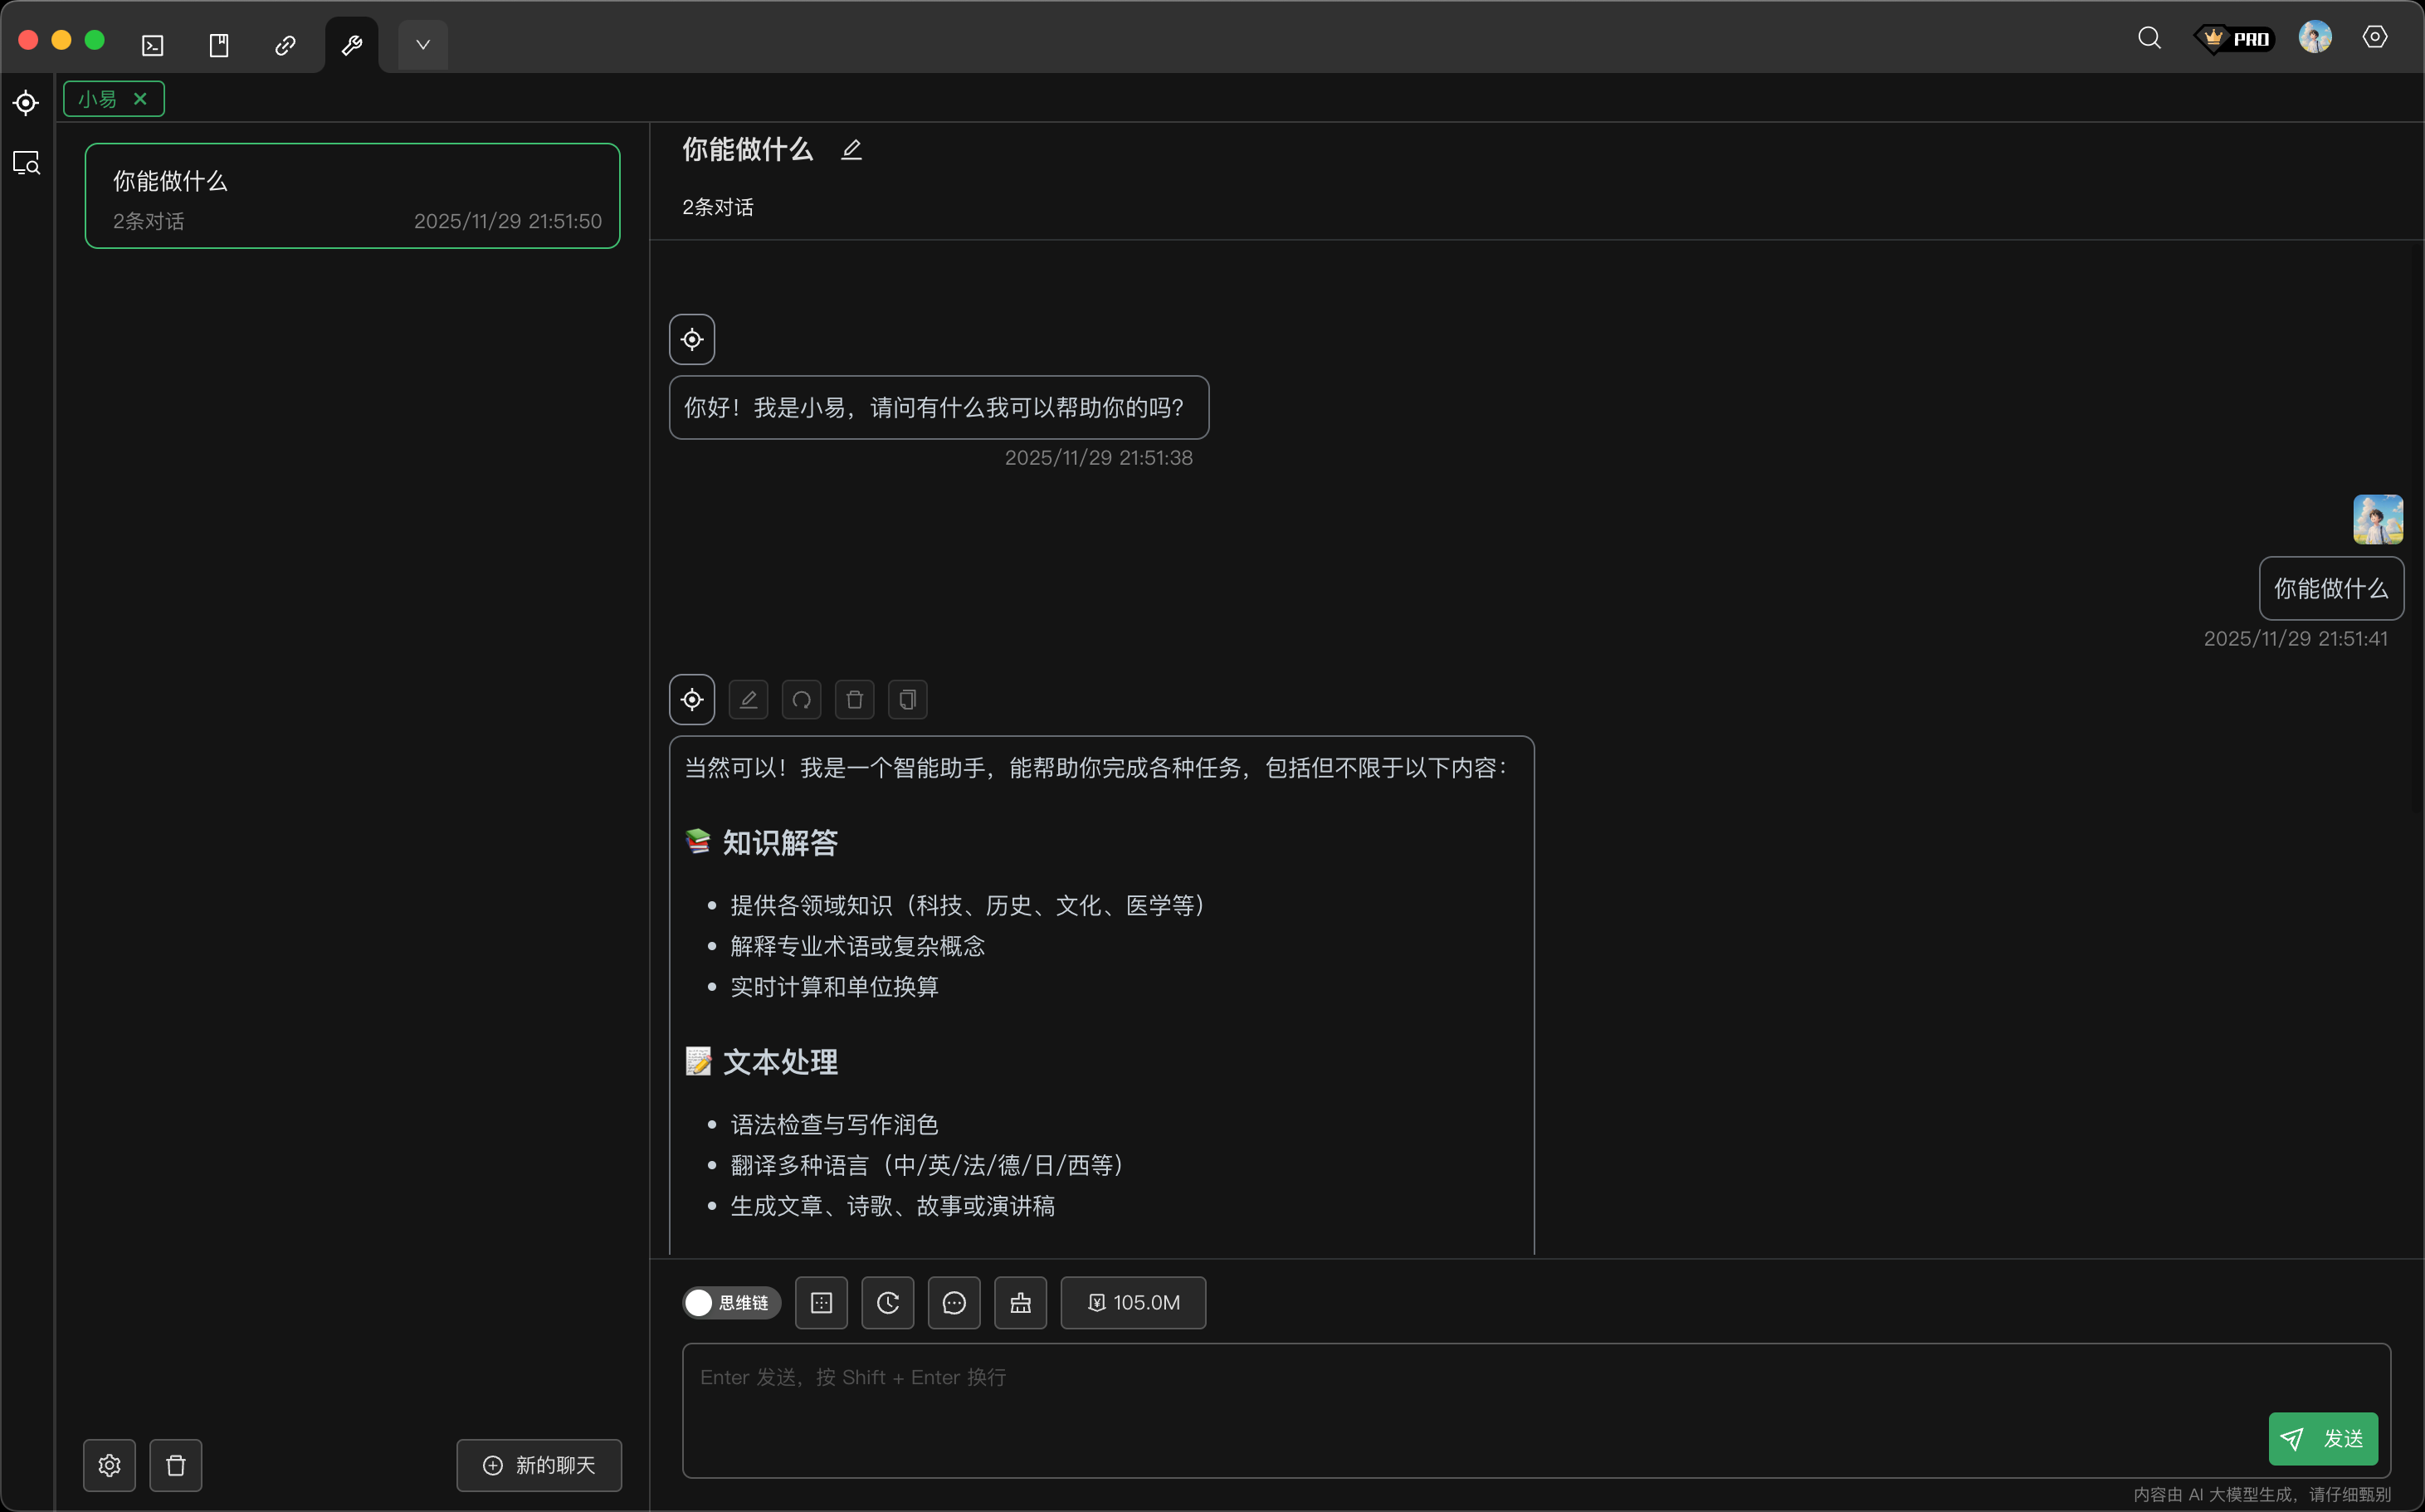Screen dimensions: 2425x1512
Task: Click the PRO badge at top right
Action: (2236, 38)
